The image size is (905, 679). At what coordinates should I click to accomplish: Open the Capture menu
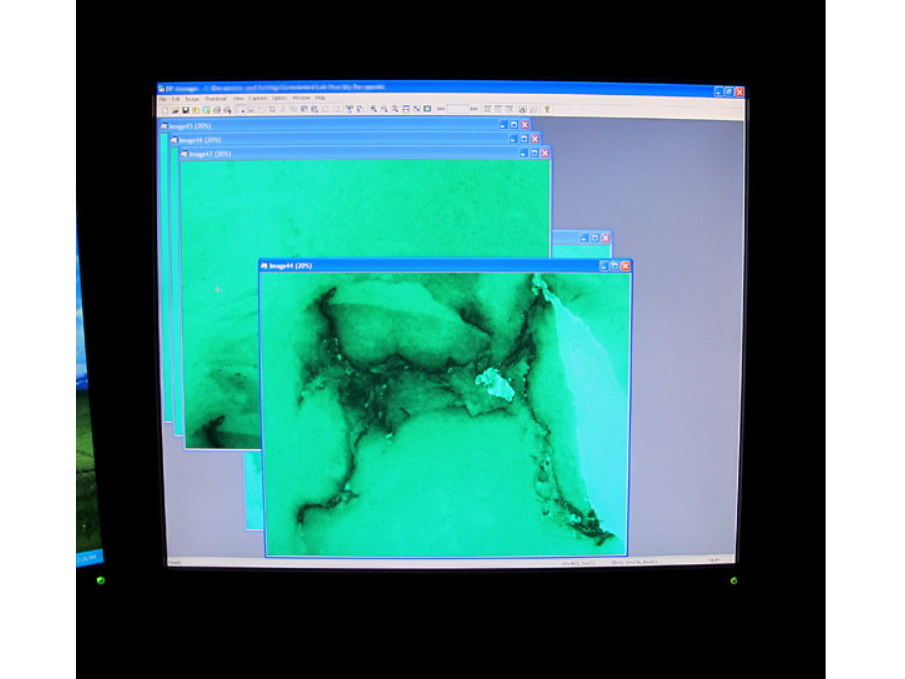257,98
